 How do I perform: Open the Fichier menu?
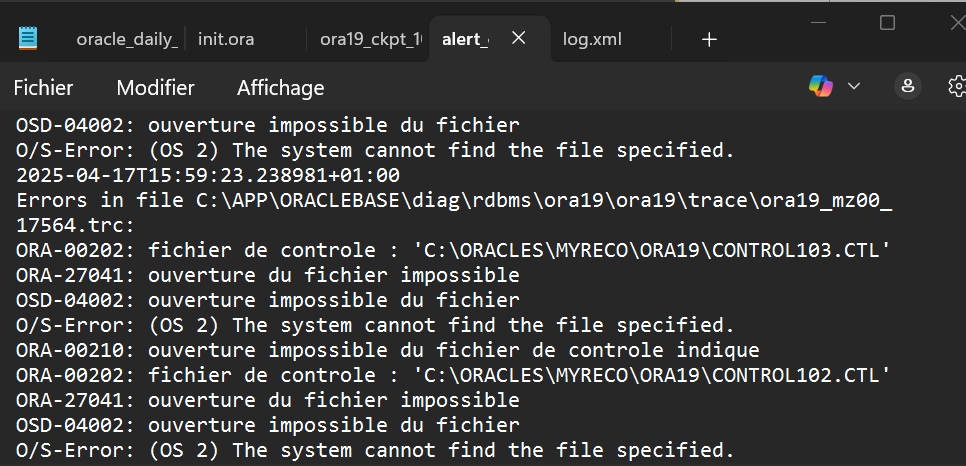pyautogui.click(x=43, y=88)
